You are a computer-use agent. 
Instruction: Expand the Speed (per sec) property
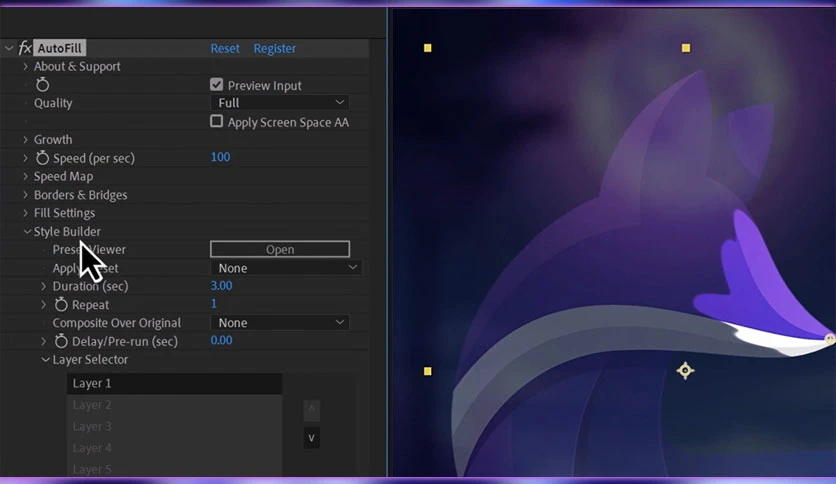coord(25,158)
